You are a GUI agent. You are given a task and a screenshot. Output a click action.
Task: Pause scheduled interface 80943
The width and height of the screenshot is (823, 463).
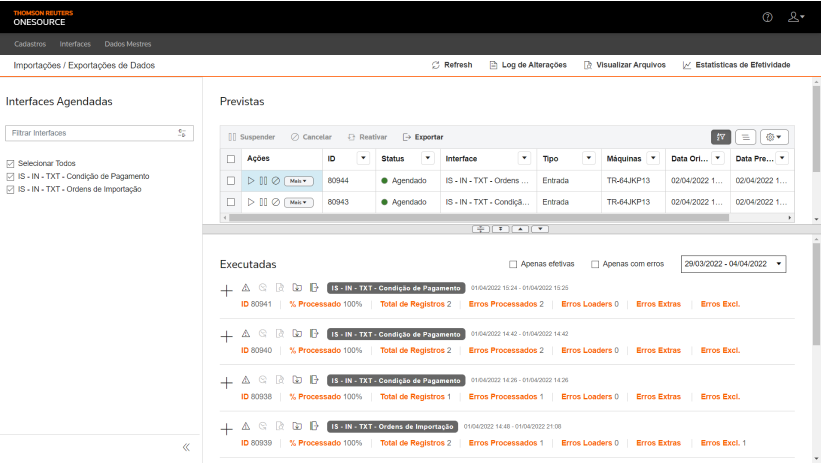click(x=263, y=202)
